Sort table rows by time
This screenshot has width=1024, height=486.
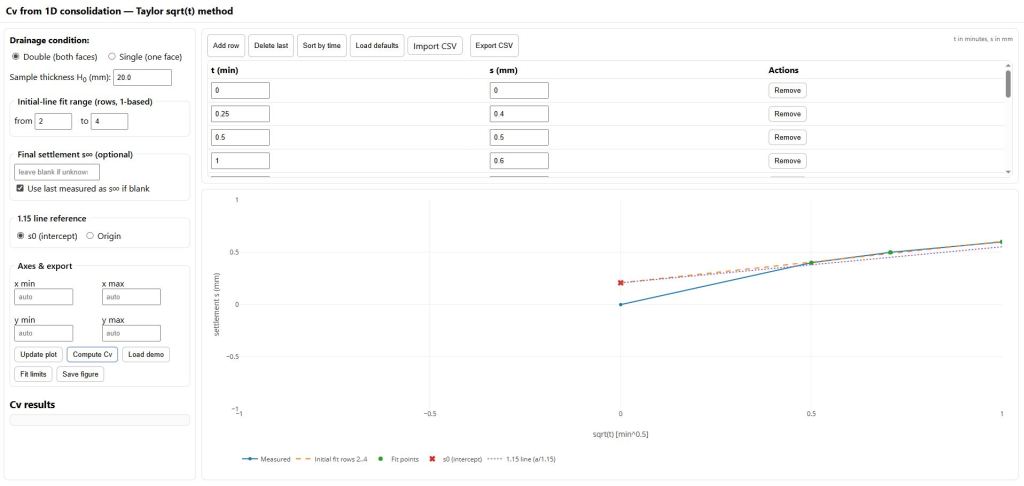pyautogui.click(x=321, y=46)
